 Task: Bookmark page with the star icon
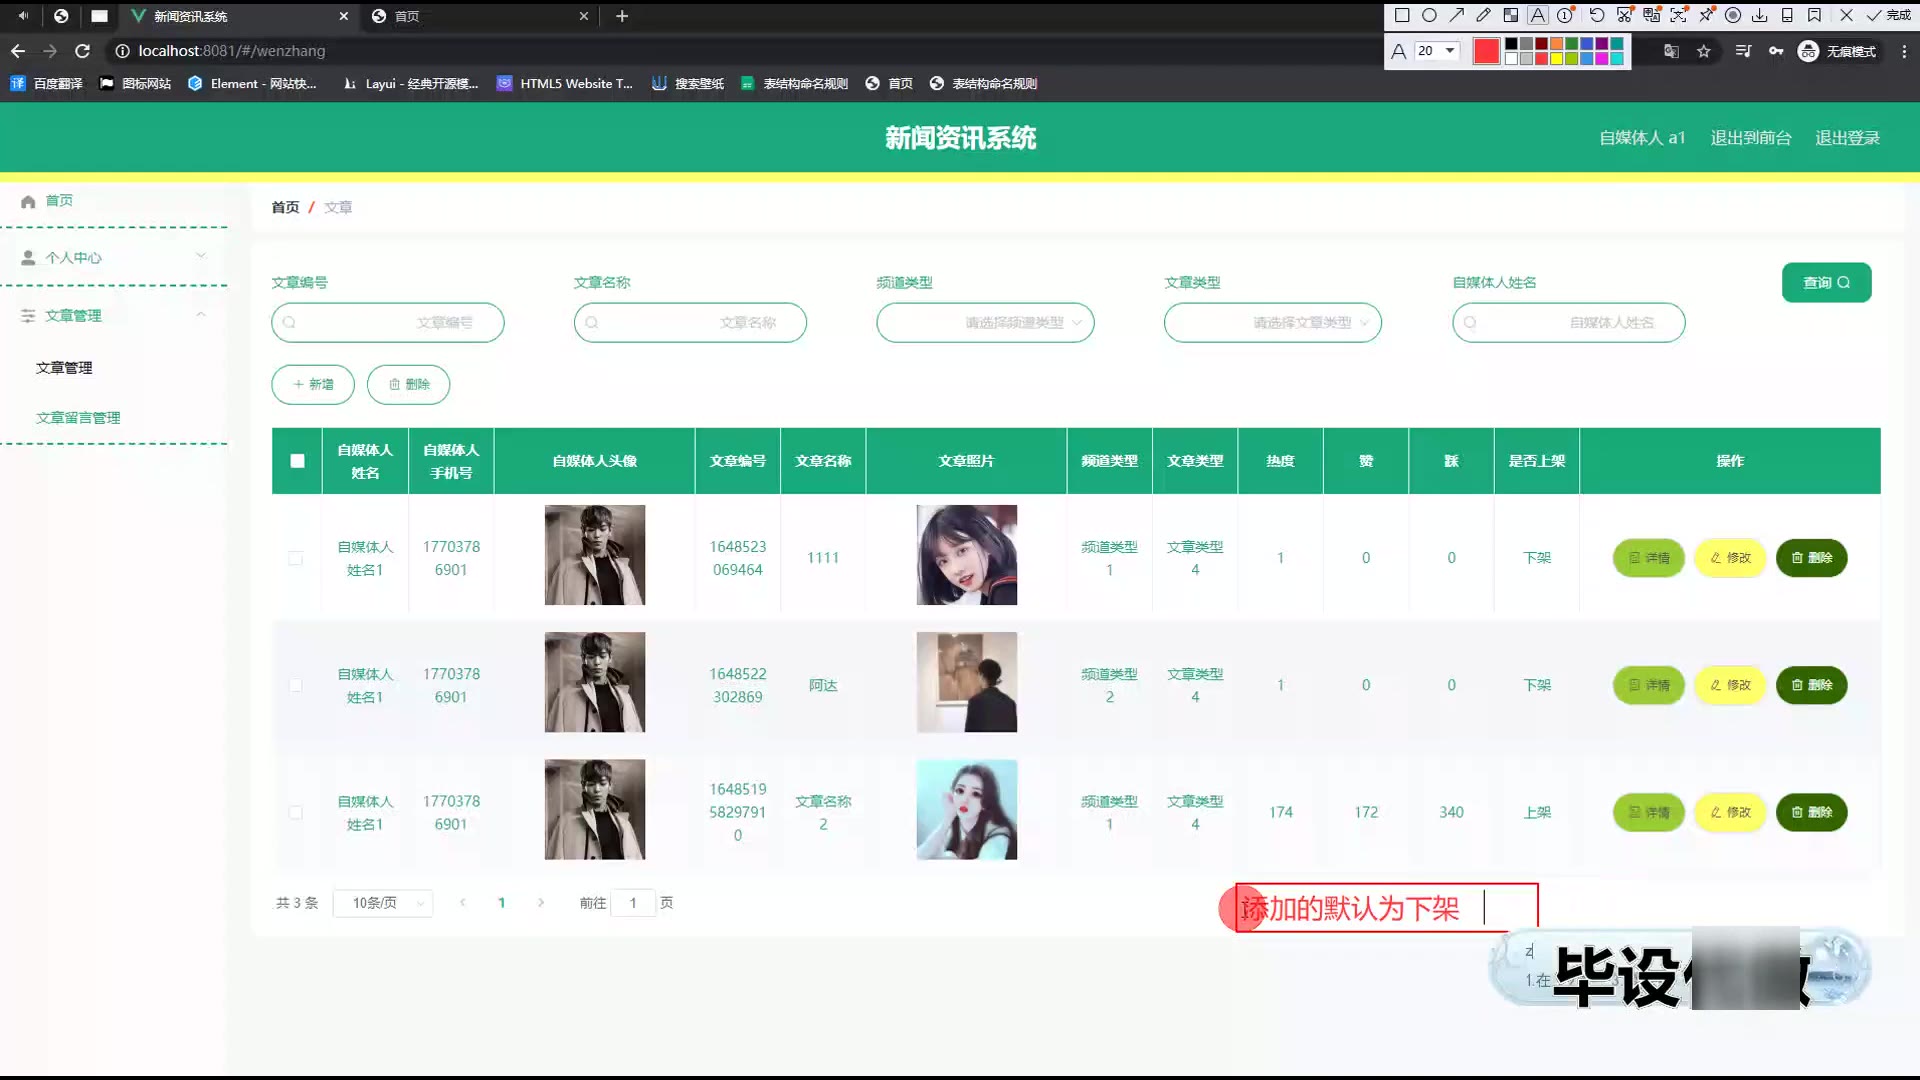pos(1703,51)
